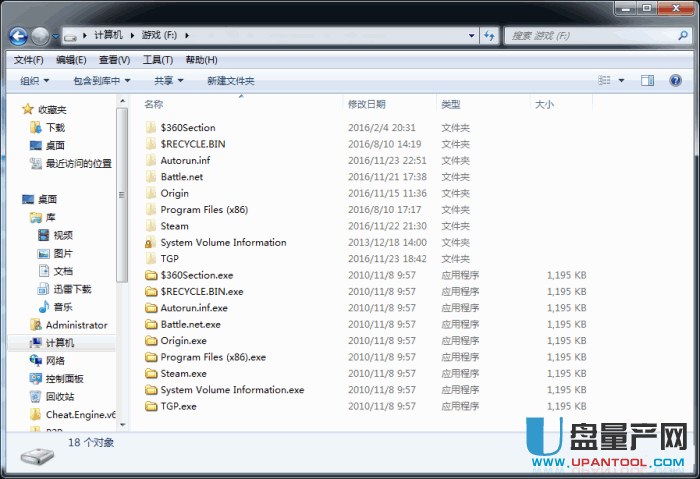Open the 图片 library
Viewport: 700px width, 479px height.
[55, 253]
